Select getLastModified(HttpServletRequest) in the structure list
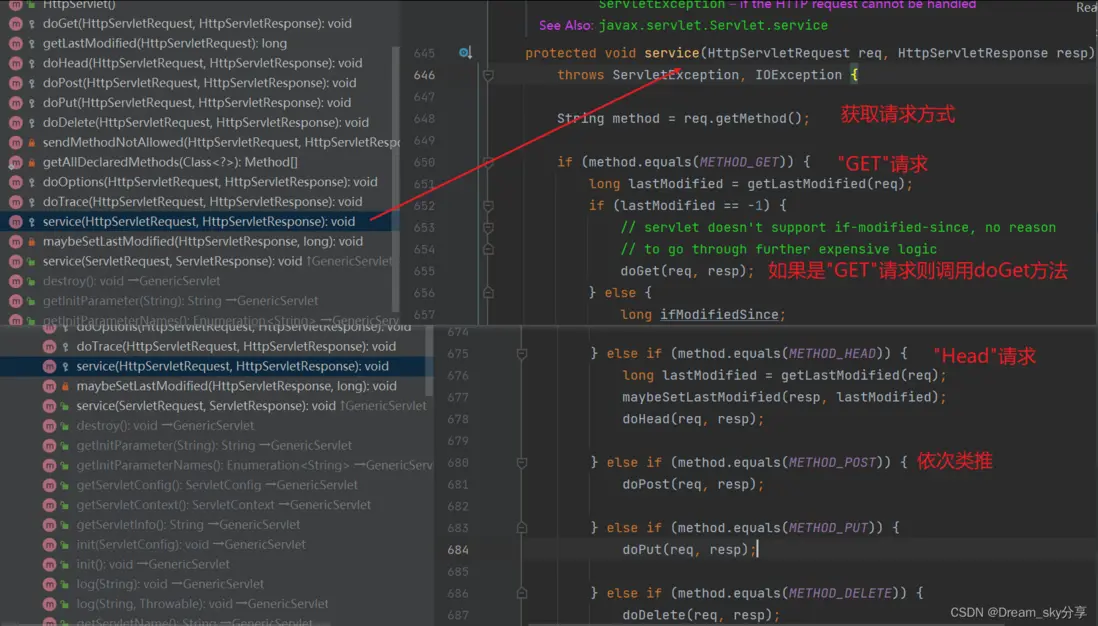This screenshot has width=1098, height=626. coord(165,43)
